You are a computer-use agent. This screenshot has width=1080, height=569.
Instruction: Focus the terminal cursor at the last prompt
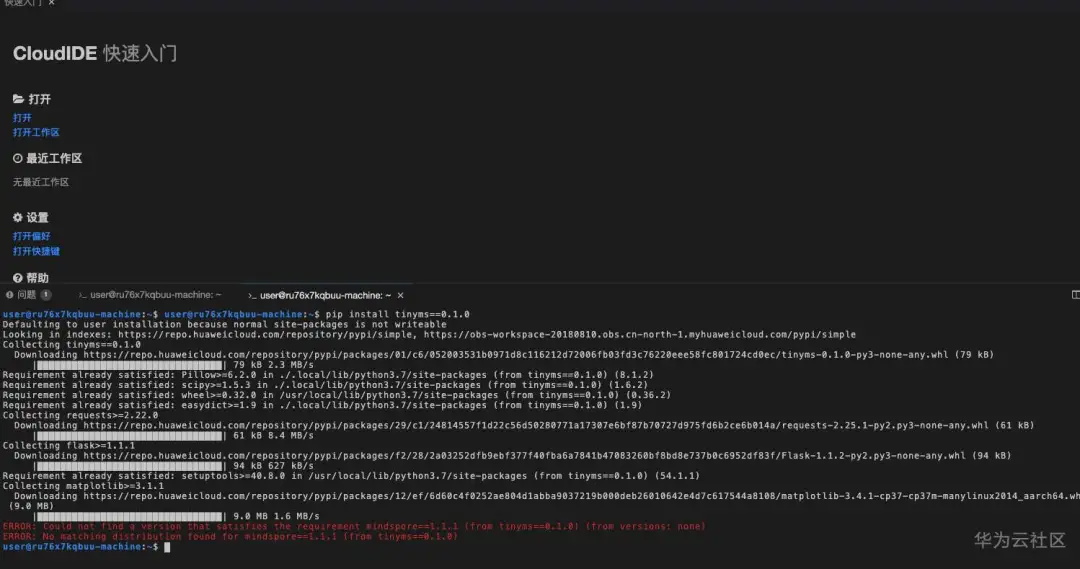(167, 547)
